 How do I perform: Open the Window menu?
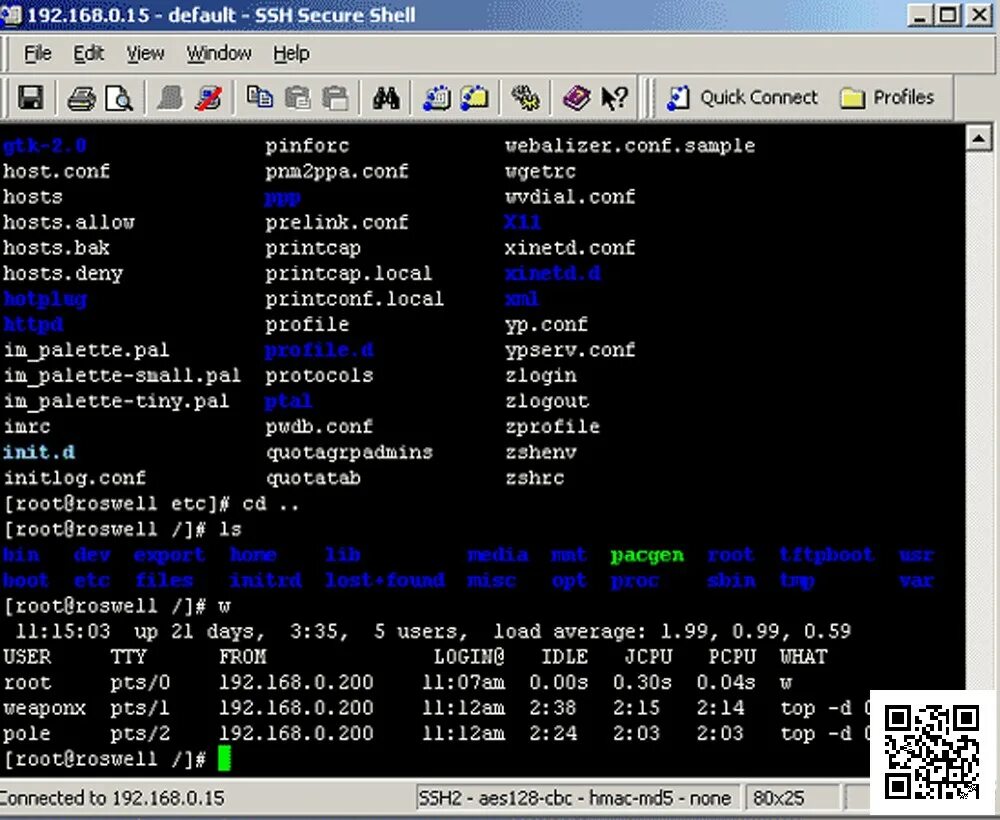point(219,54)
